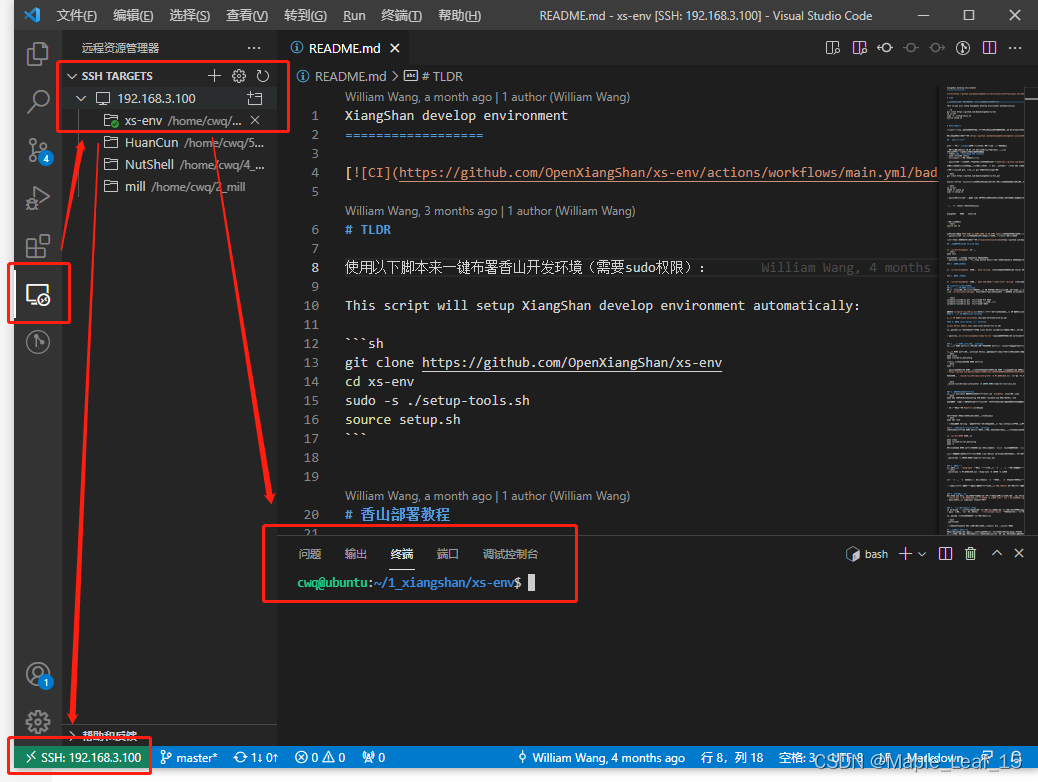
Task: Click the SSH: 192.168.3.100 remote indicator
Action: [x=83, y=758]
